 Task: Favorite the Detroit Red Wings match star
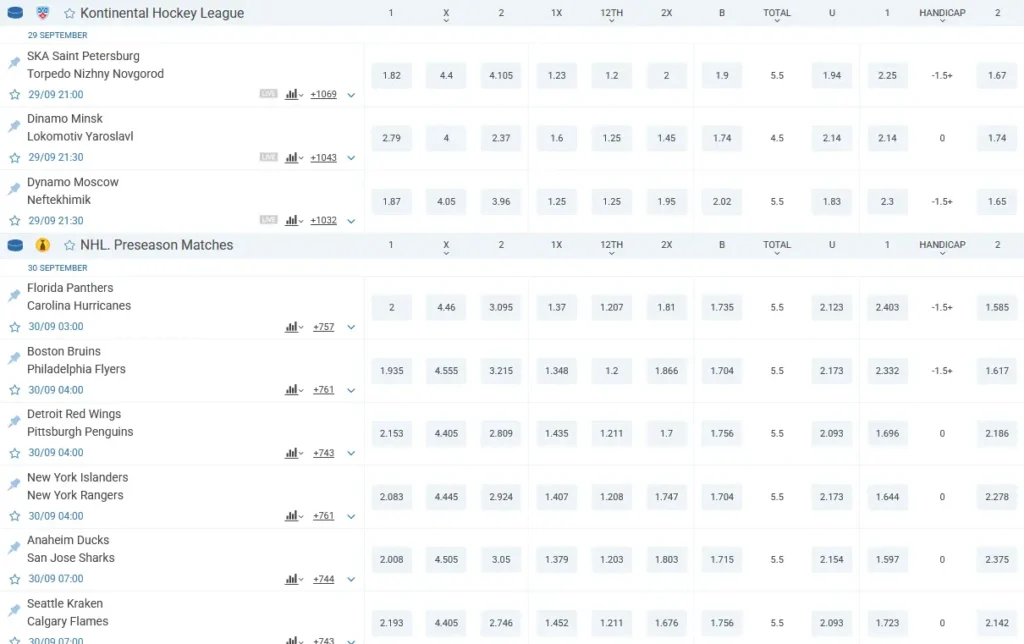click(x=14, y=453)
